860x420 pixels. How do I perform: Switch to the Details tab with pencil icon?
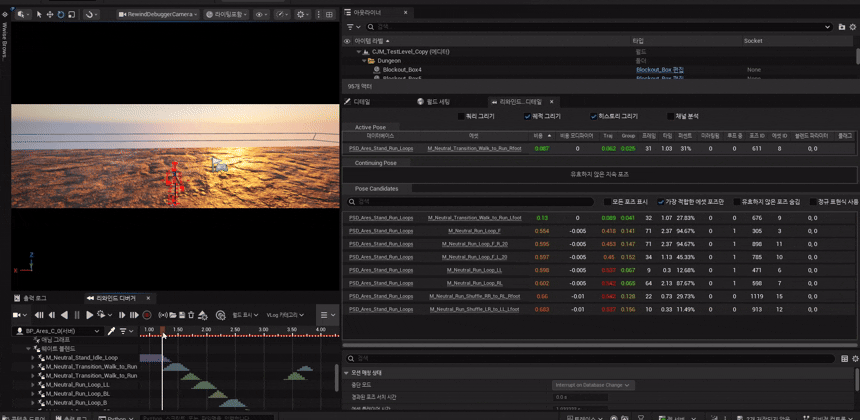point(358,101)
